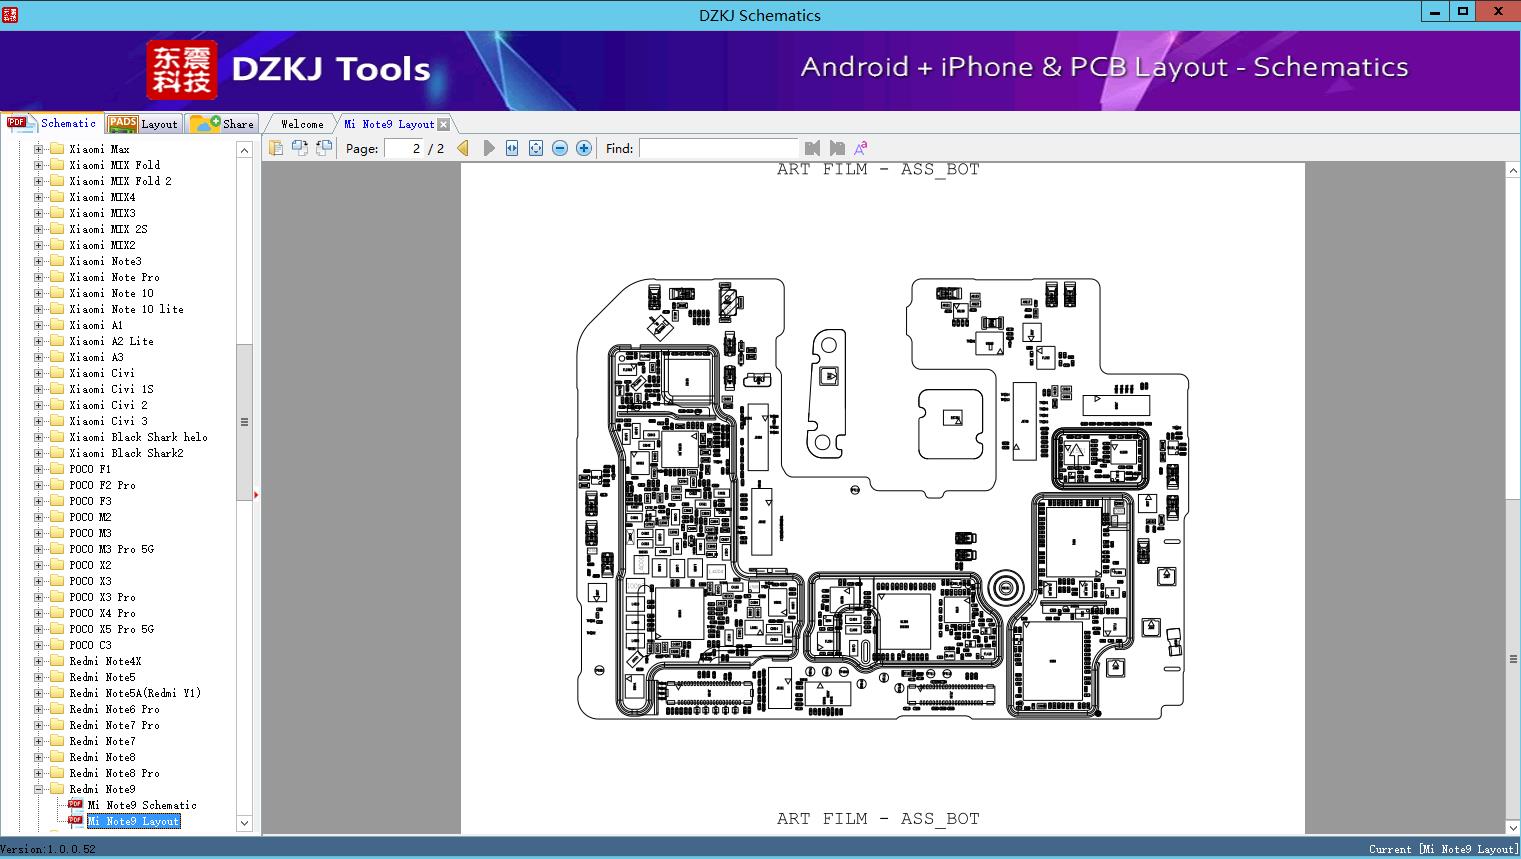Zoom in with the plus icon

584,148
